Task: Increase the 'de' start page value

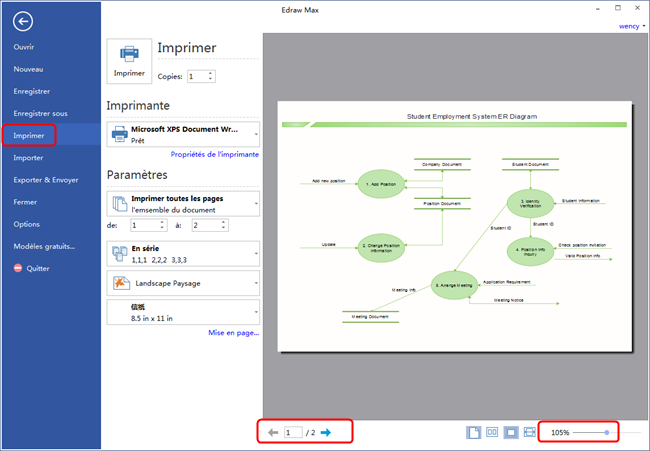Action: point(162,223)
